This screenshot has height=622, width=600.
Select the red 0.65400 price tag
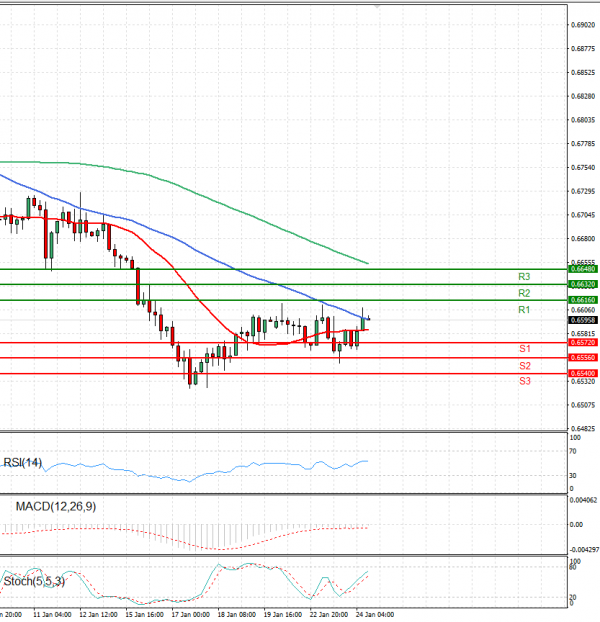(583, 373)
